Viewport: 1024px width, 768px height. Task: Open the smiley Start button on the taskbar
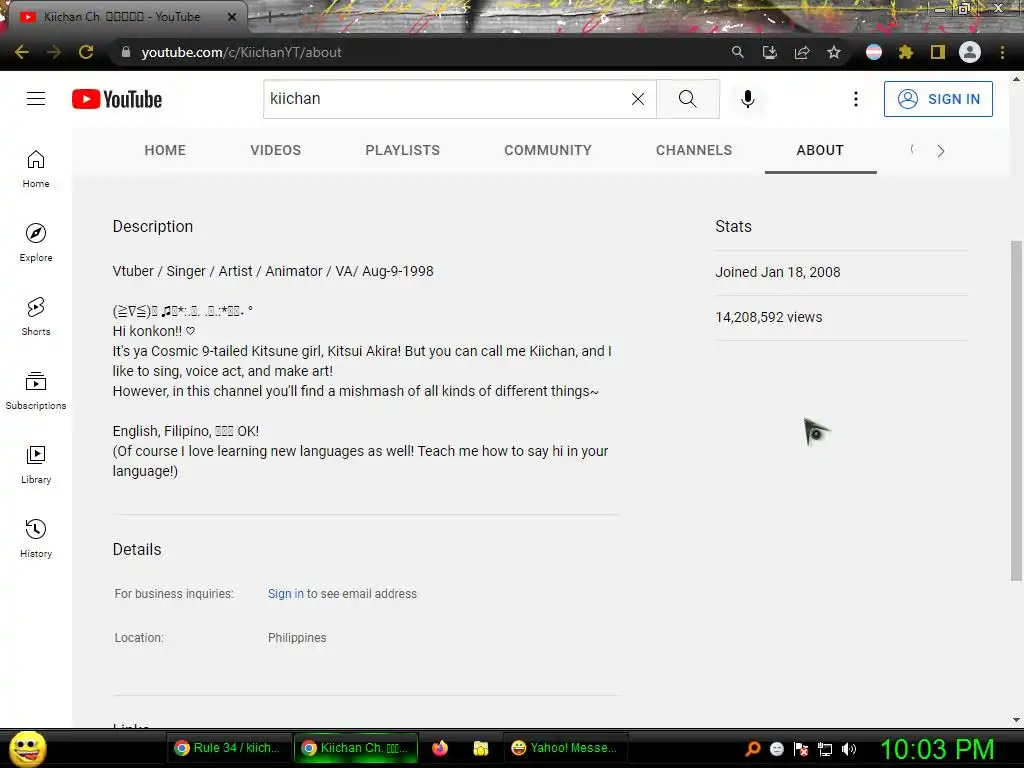[27, 749]
